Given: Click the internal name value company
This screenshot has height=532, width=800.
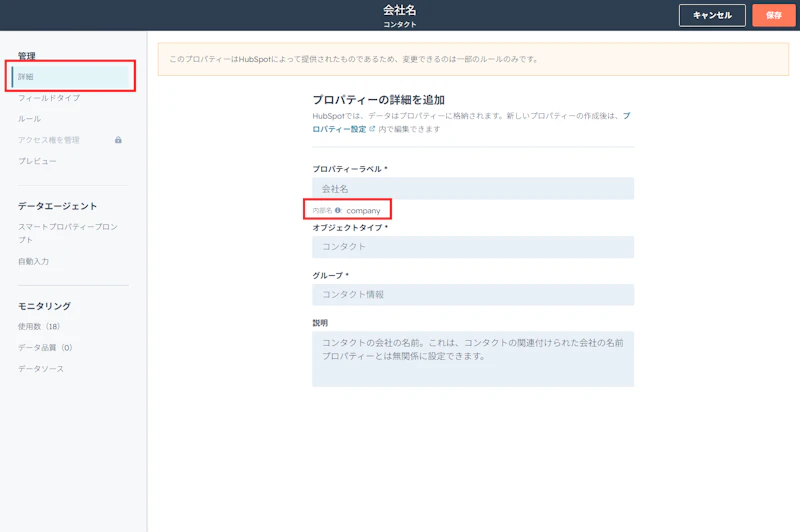Looking at the screenshot, I should click(x=363, y=211).
